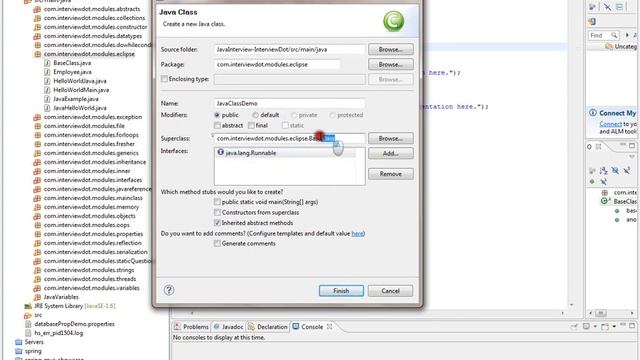Select the public modifier radio button
The height and width of the screenshot is (360, 640).
click(217, 115)
